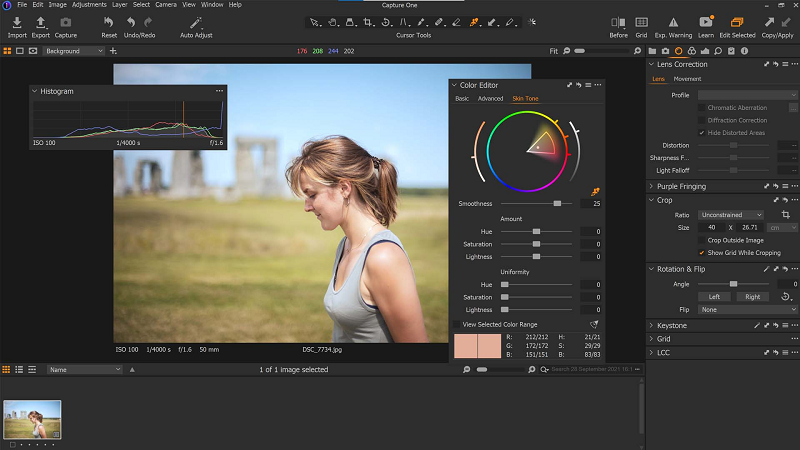
Task: Add a layer with plus icon
Action: [113, 51]
